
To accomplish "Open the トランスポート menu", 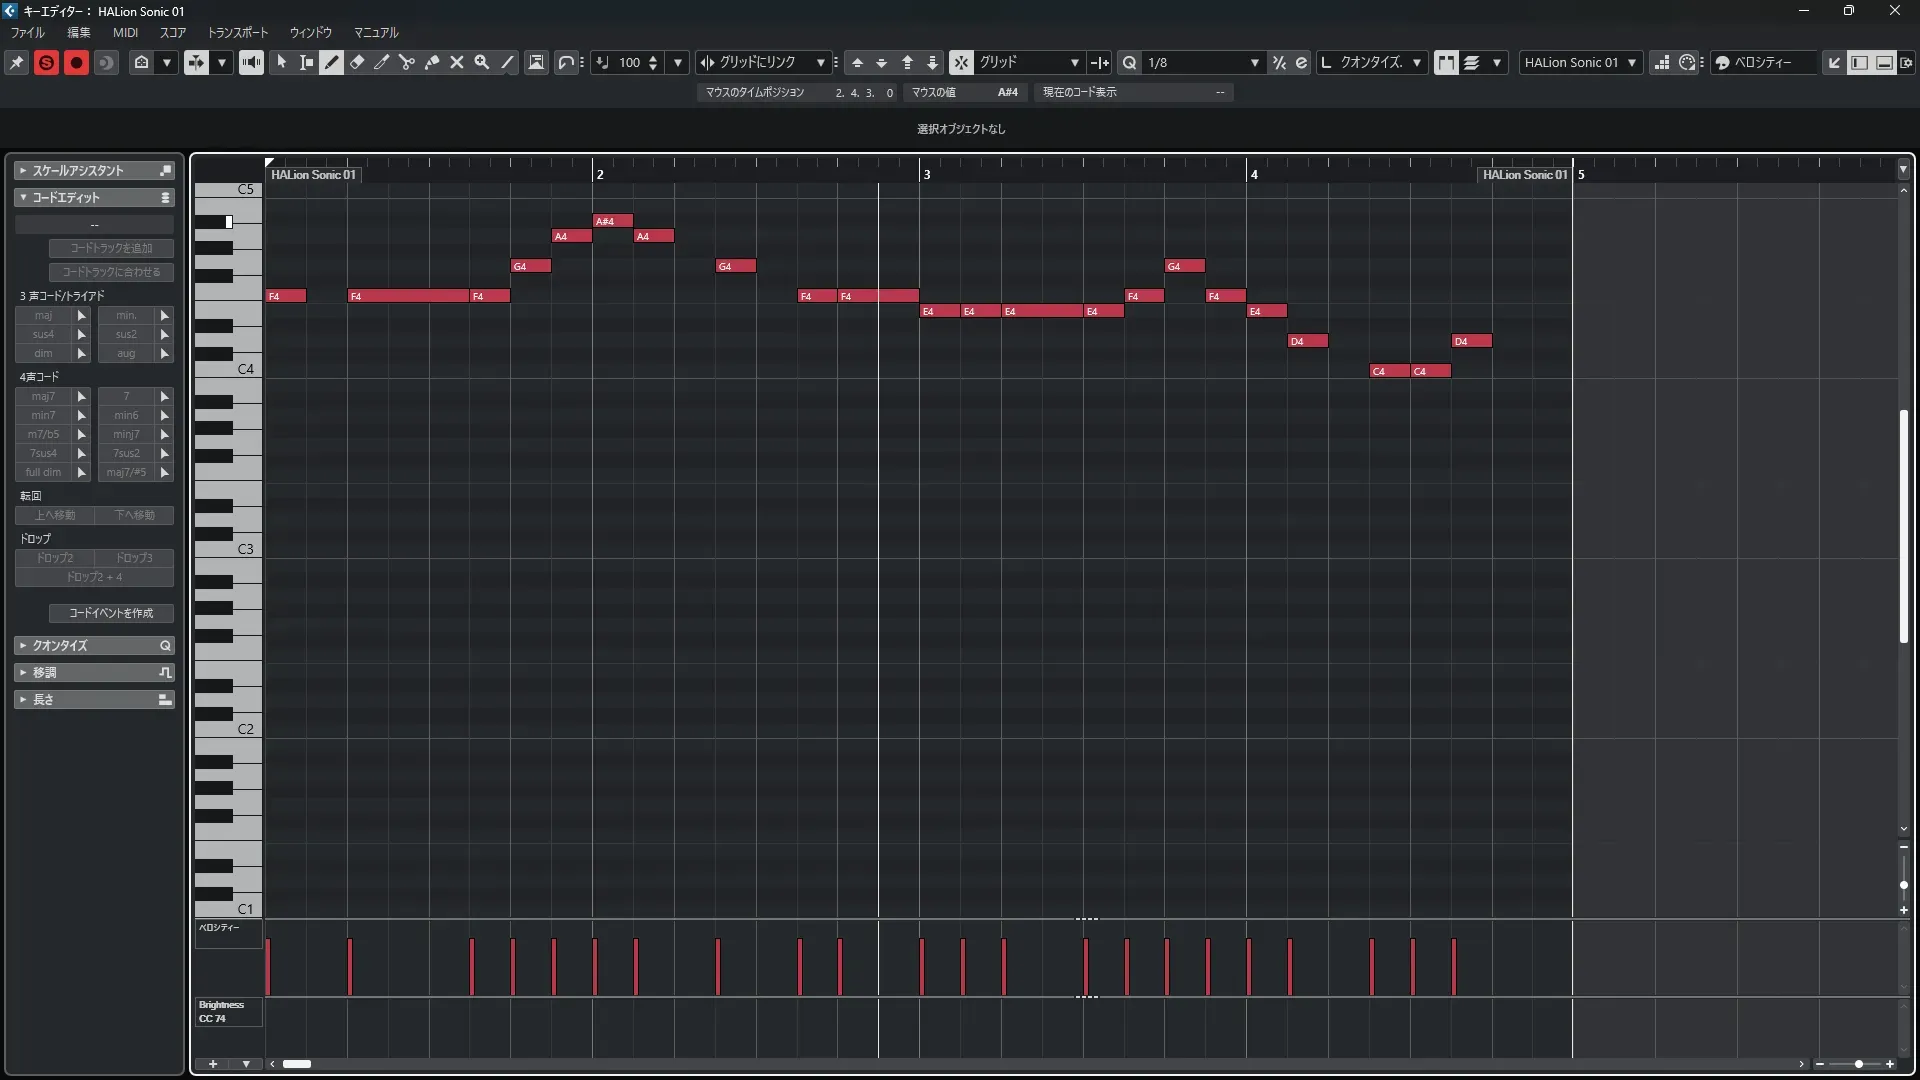I will (x=237, y=32).
